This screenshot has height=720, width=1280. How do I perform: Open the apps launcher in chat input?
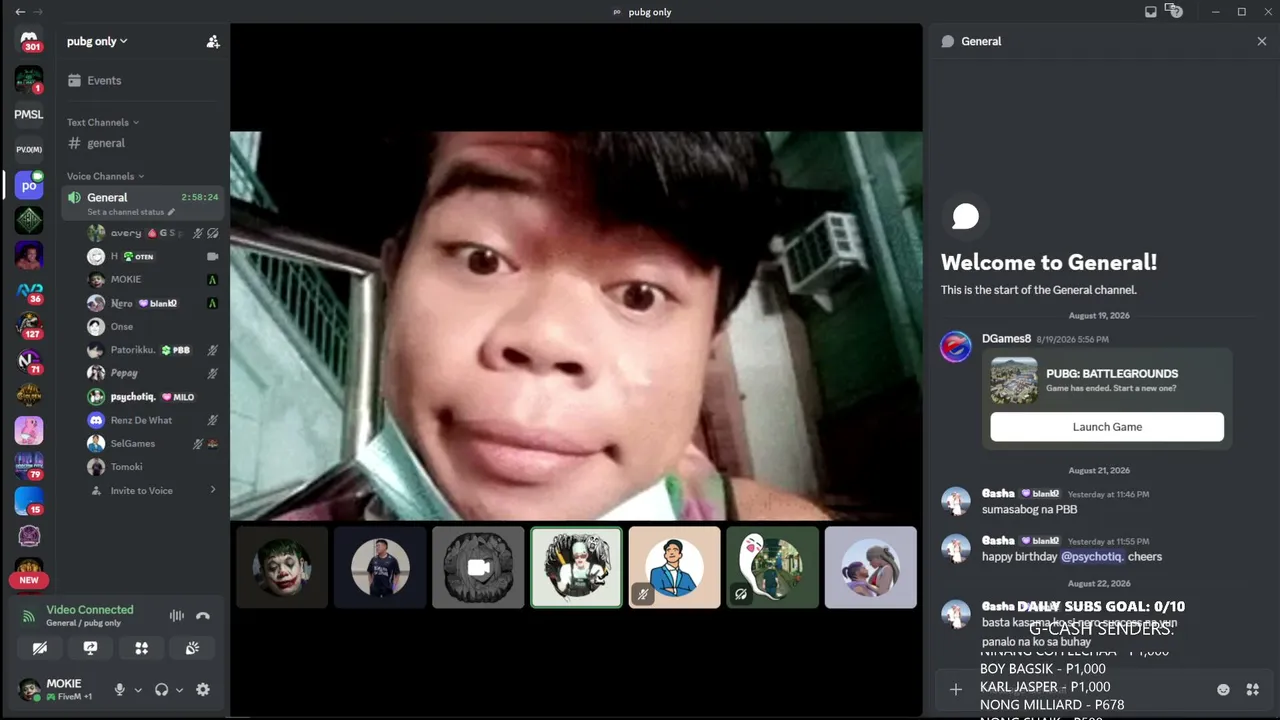[1252, 689]
